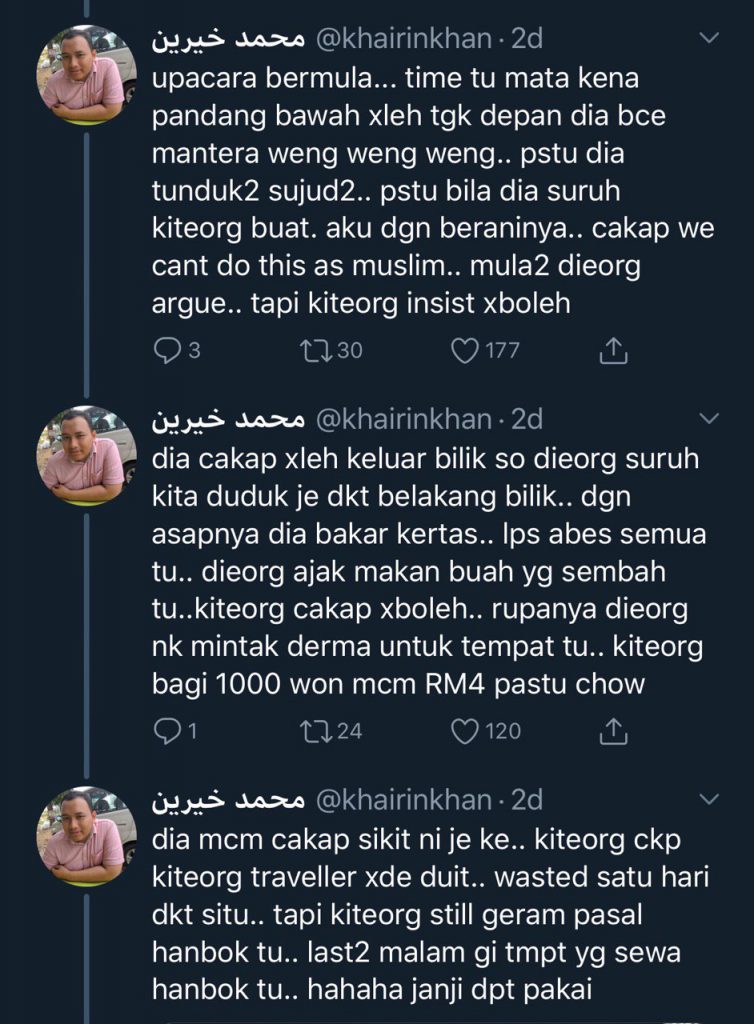
Task: Open the tweet text starting 'dia cakap xleh keluar'
Action: [x=430, y=572]
